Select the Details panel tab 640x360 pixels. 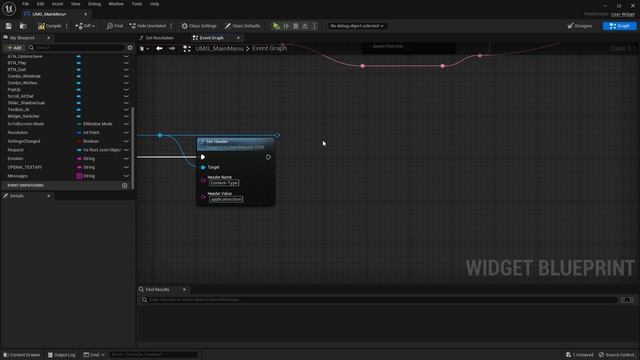16,196
